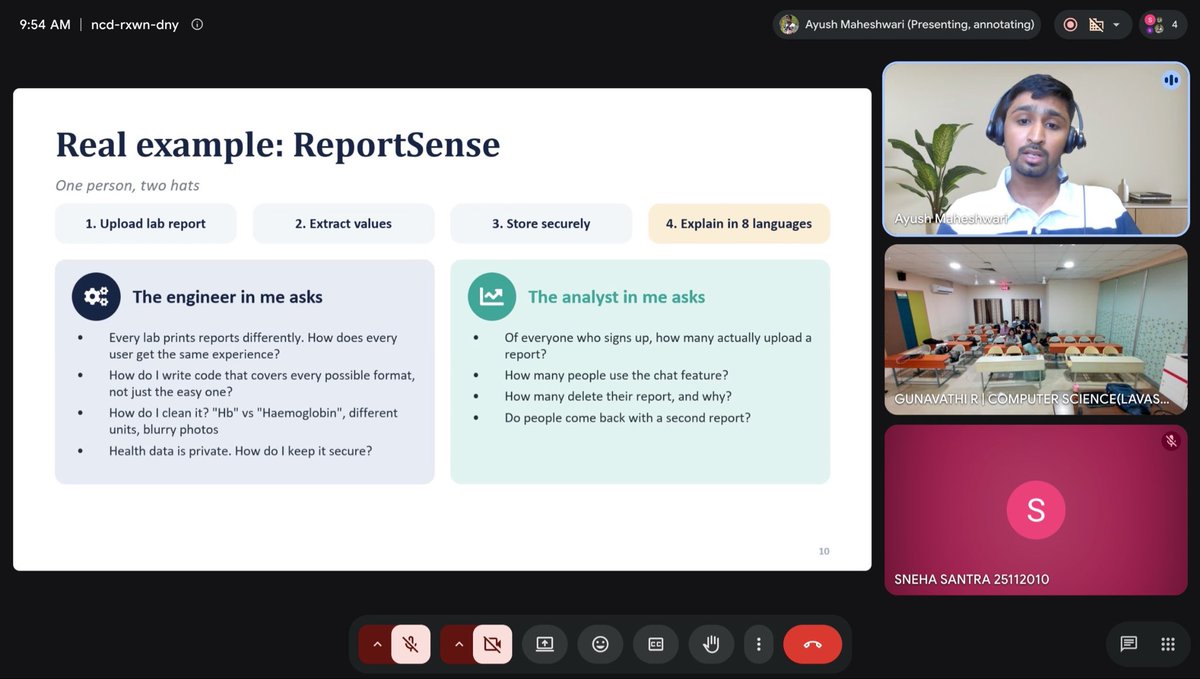Click the '1. Upload lab report' step
This screenshot has height=679, width=1200.
point(146,224)
